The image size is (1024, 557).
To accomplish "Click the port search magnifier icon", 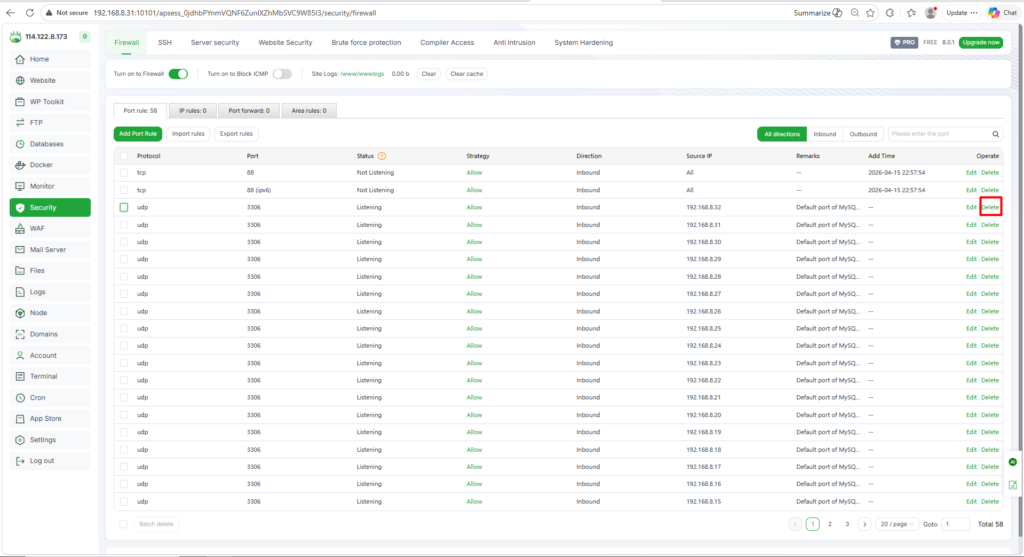I will click(995, 134).
